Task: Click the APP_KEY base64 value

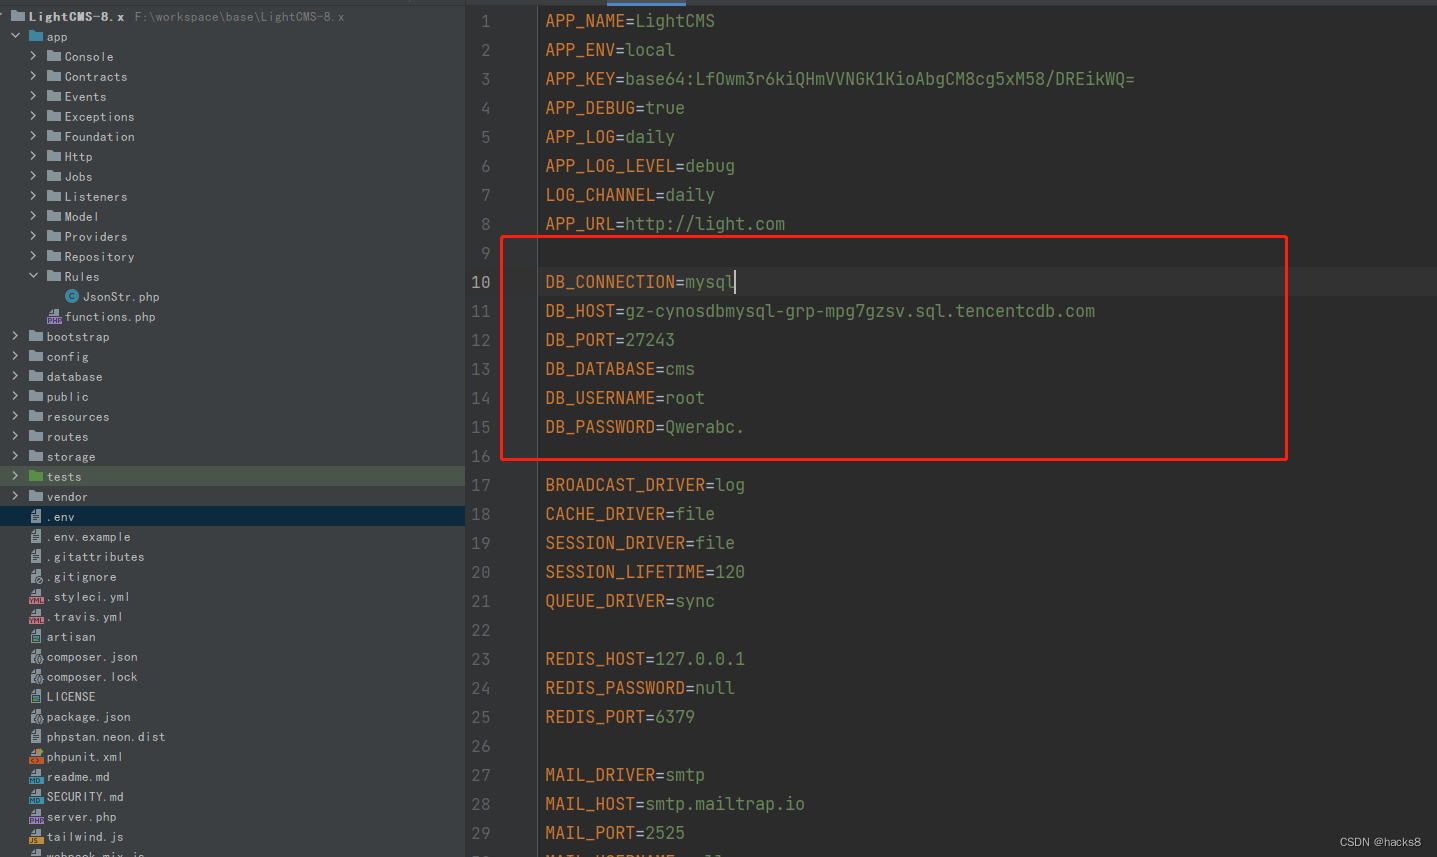Action: click(x=880, y=79)
